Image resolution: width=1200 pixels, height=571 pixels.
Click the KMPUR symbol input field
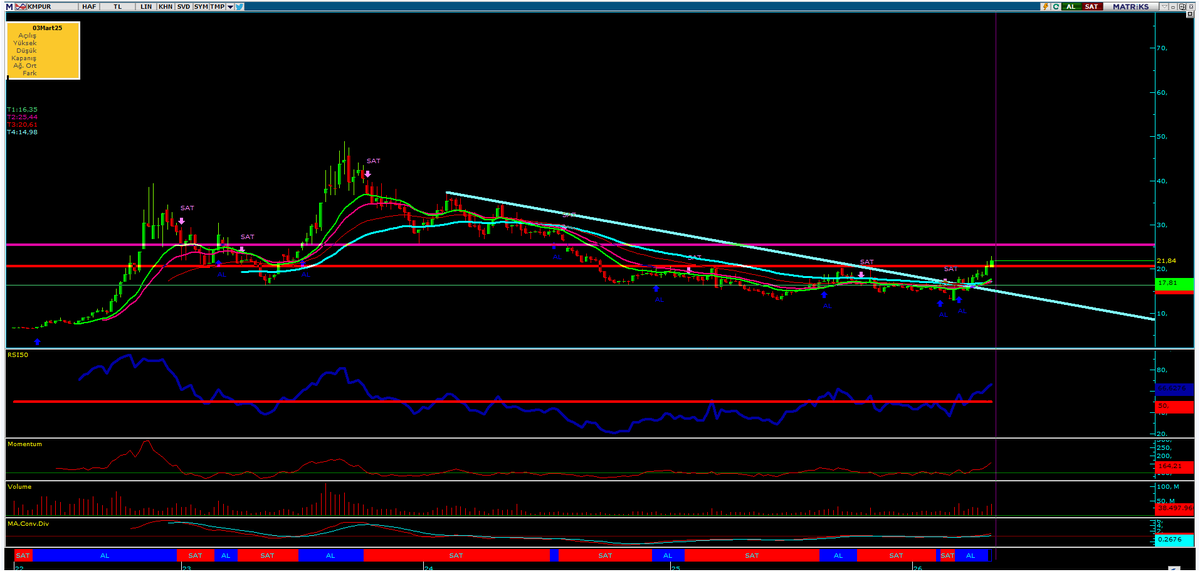(x=52, y=7)
